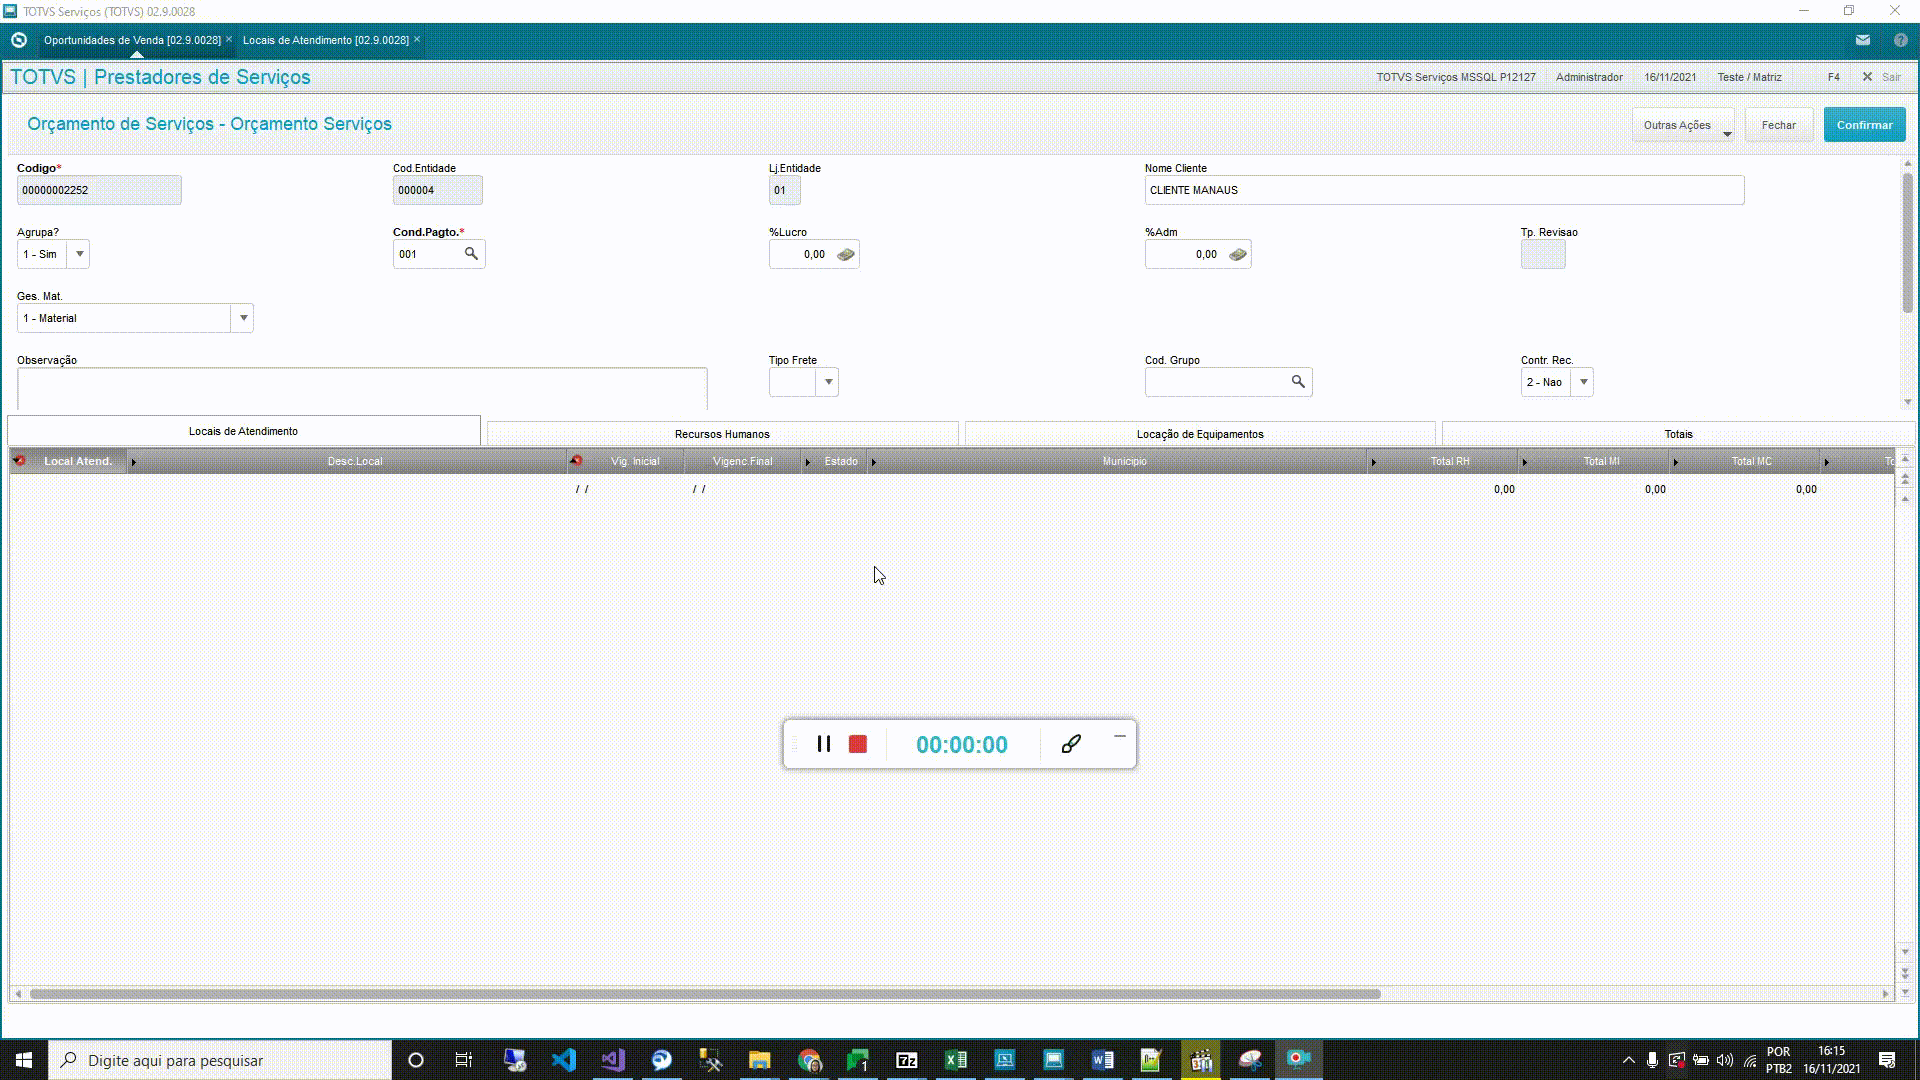This screenshot has width=1920, height=1080.
Task: Switch to Recursos Humanos tab
Action: click(x=722, y=434)
